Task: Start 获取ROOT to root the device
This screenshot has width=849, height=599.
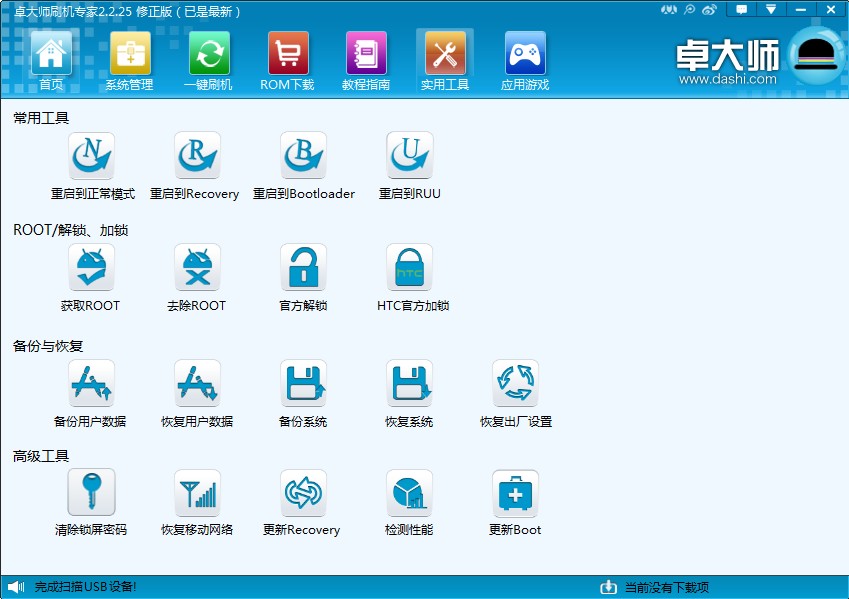Action: (91, 270)
